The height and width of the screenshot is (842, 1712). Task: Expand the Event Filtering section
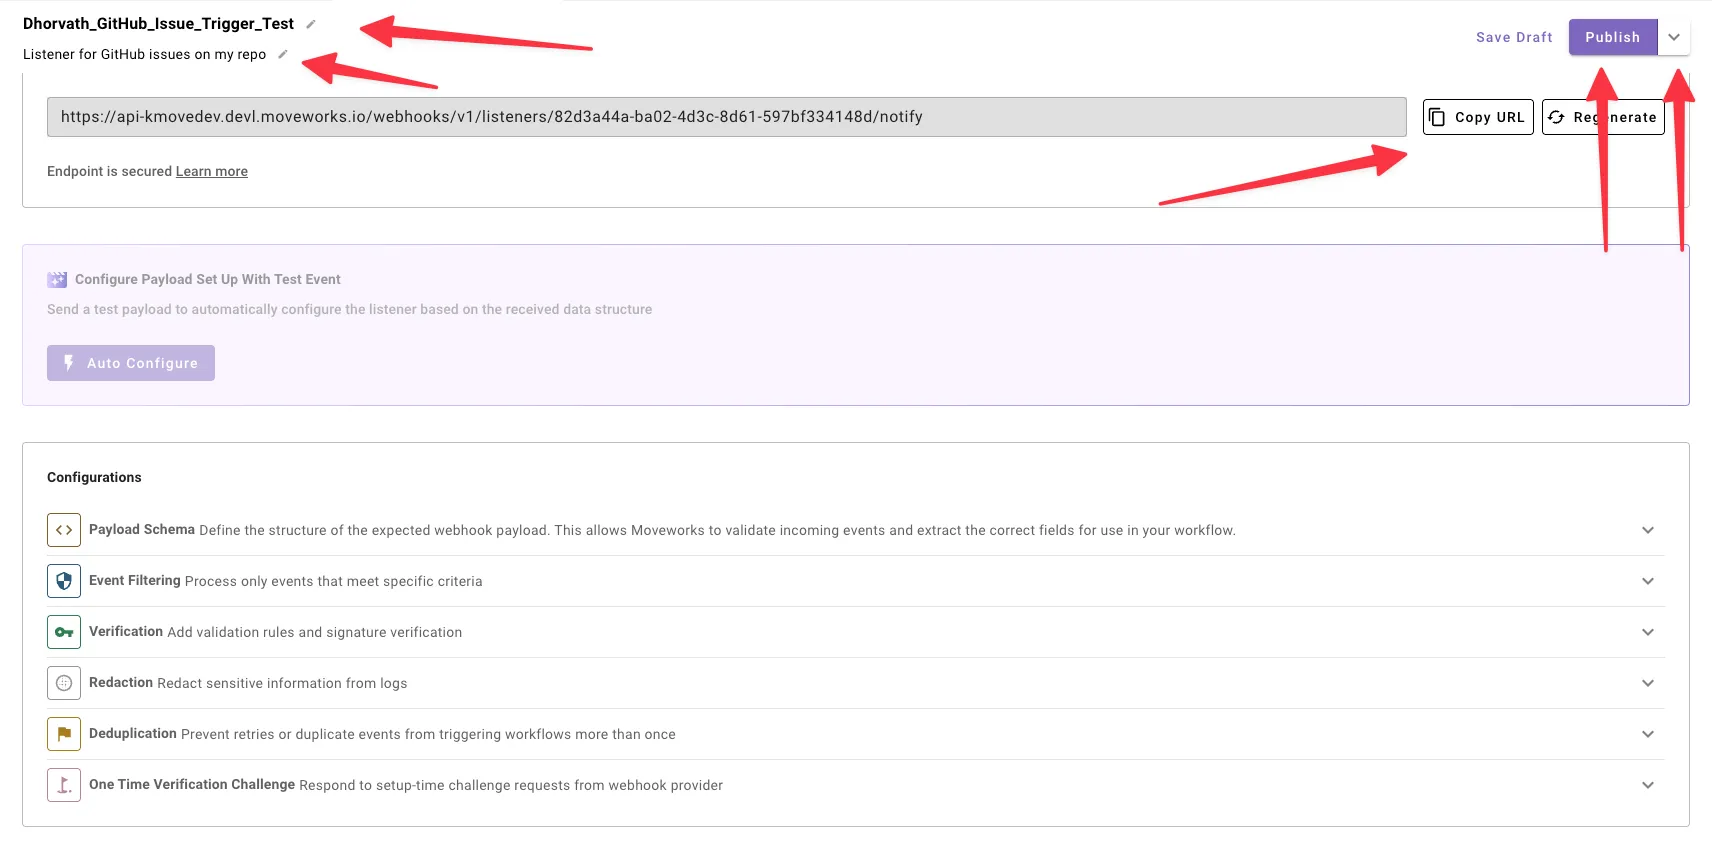coord(1648,581)
